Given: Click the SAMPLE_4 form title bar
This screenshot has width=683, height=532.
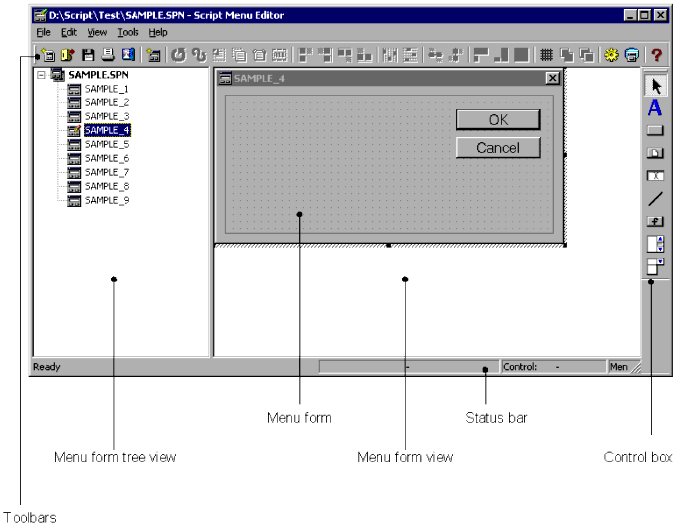Looking at the screenshot, I should (x=380, y=78).
